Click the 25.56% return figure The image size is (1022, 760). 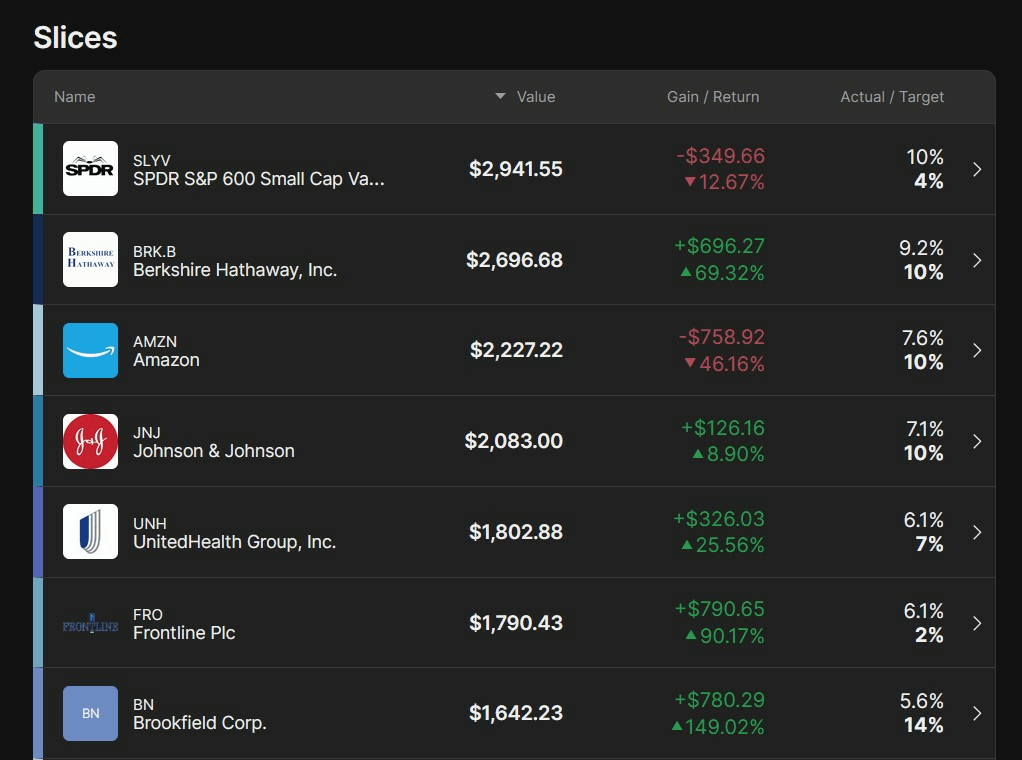pos(723,545)
